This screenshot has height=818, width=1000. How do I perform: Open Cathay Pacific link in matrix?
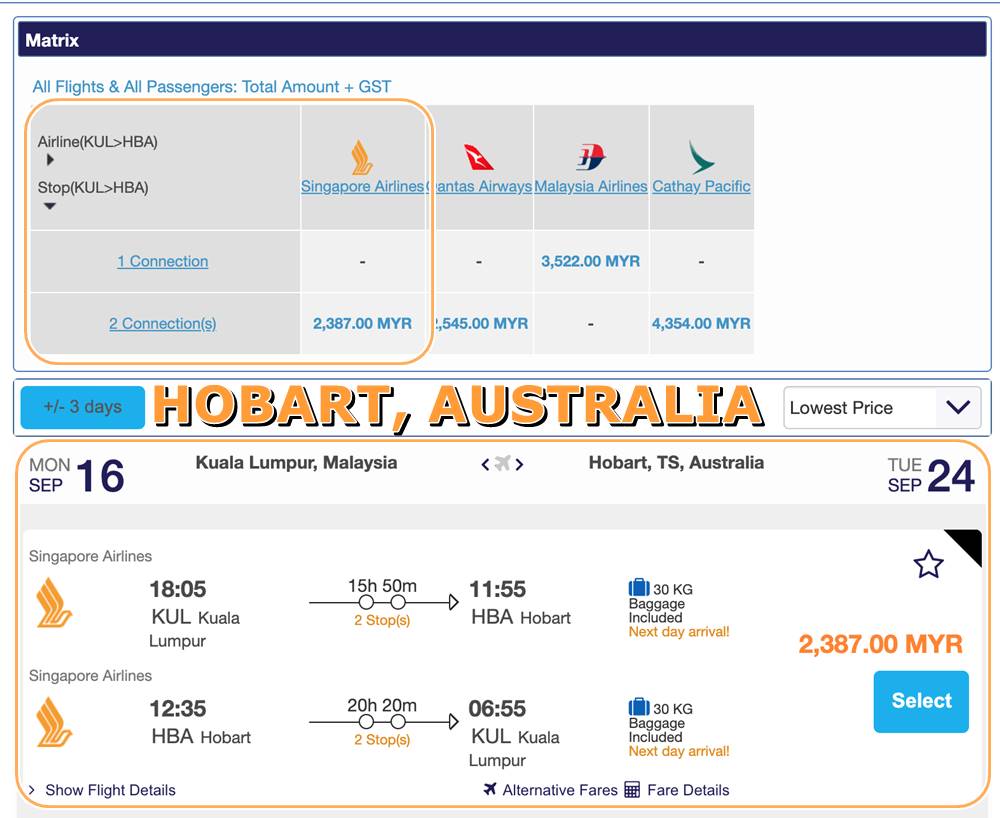(x=701, y=186)
